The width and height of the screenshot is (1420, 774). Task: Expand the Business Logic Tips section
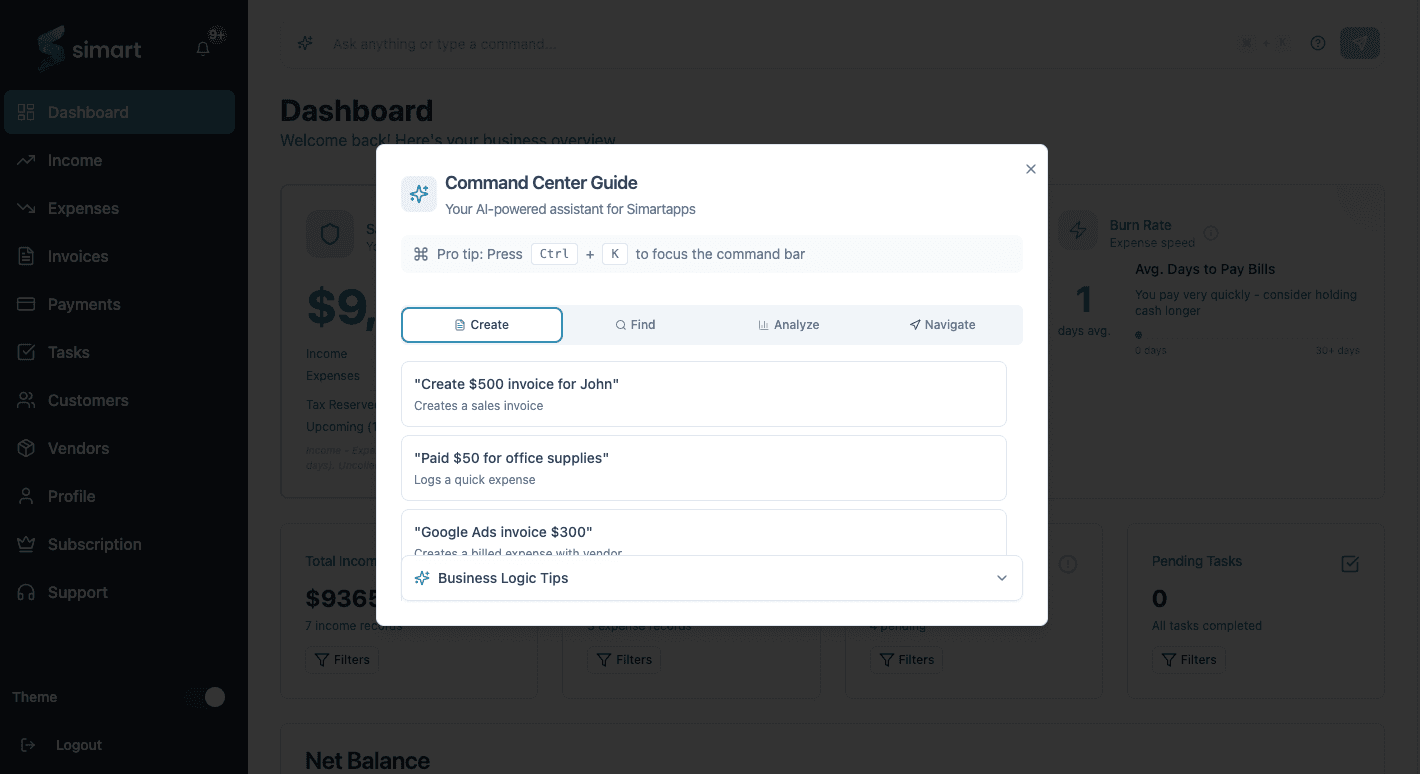[x=711, y=578]
